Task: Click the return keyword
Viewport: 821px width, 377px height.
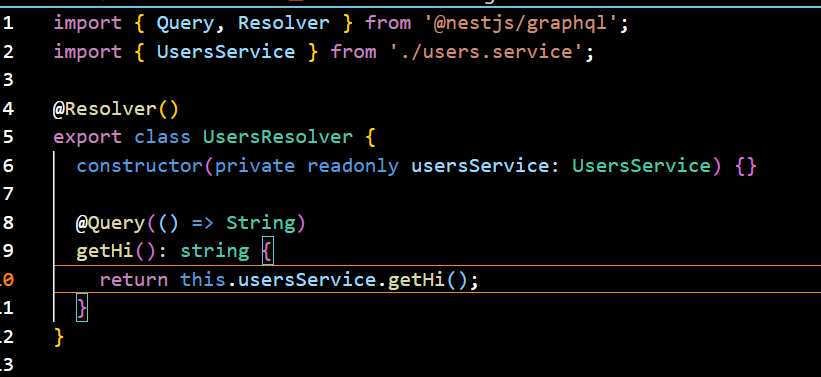Action: click(x=134, y=280)
